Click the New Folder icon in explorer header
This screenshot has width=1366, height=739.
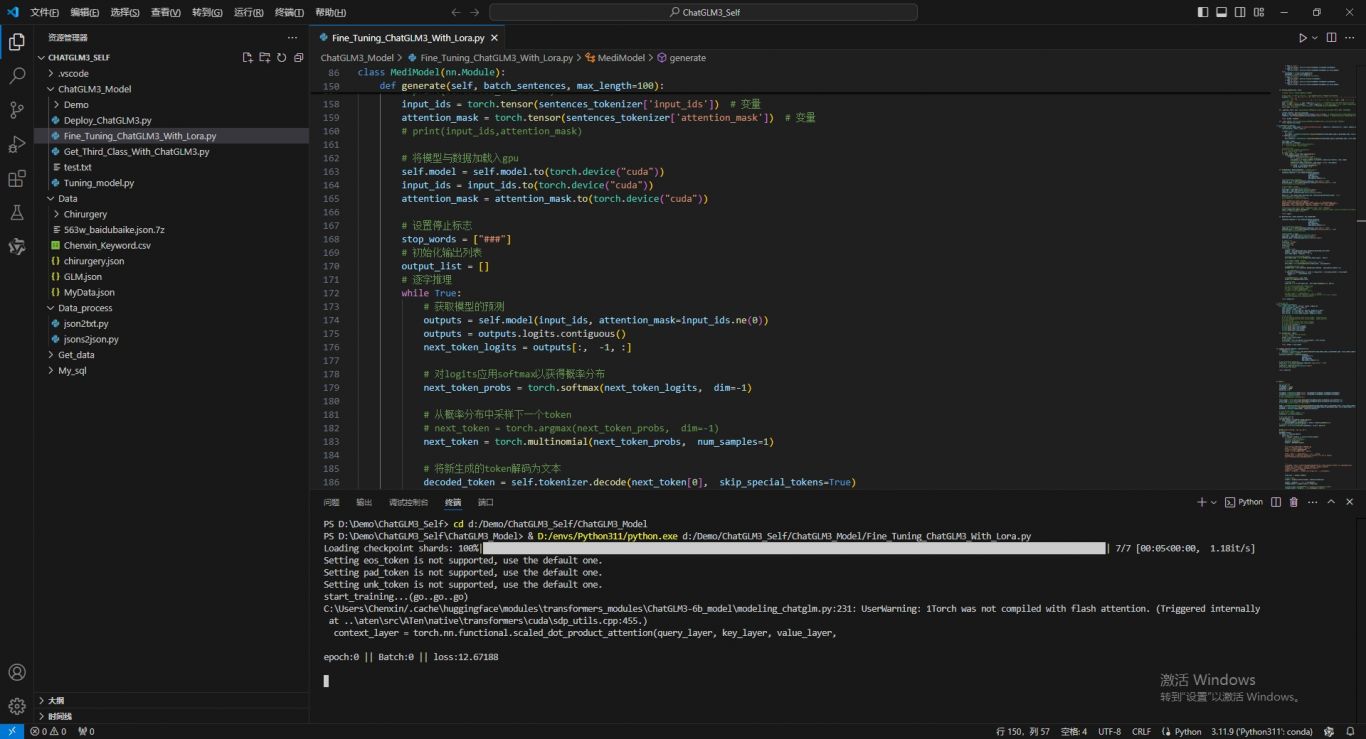point(264,58)
